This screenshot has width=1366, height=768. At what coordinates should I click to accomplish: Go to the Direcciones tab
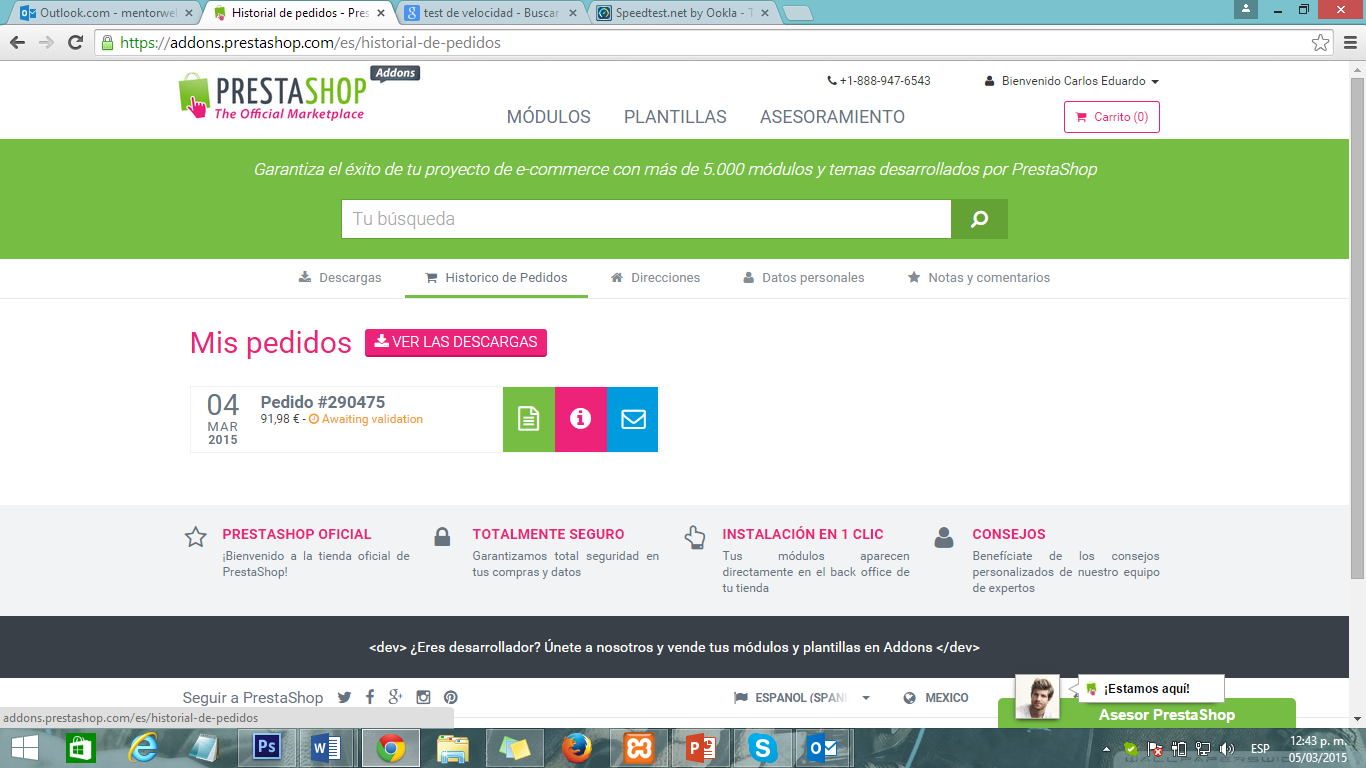[x=655, y=278]
